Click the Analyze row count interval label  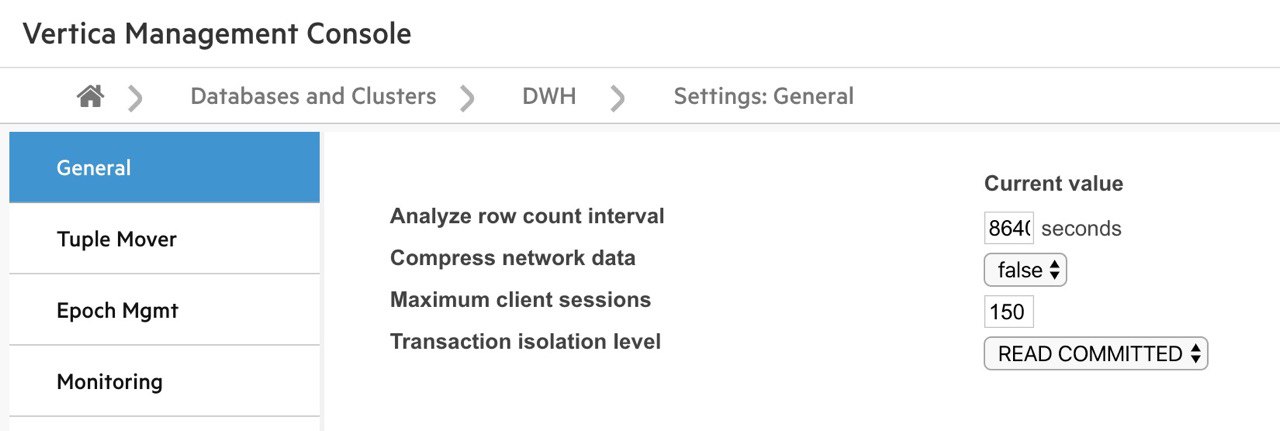(527, 216)
